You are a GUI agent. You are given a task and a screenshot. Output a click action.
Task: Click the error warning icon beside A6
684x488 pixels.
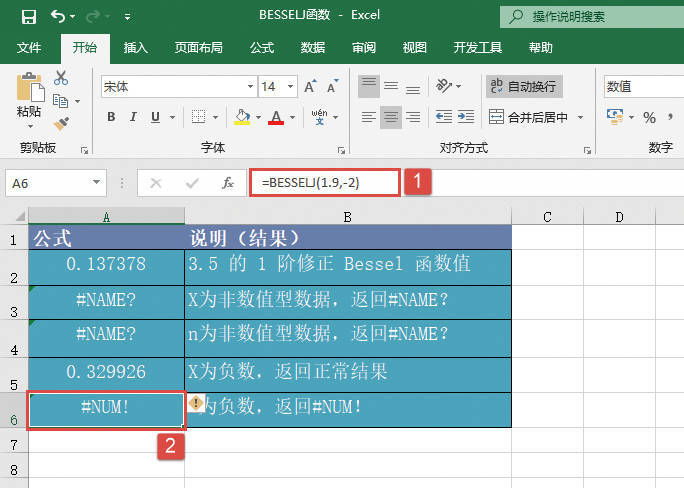tap(196, 404)
